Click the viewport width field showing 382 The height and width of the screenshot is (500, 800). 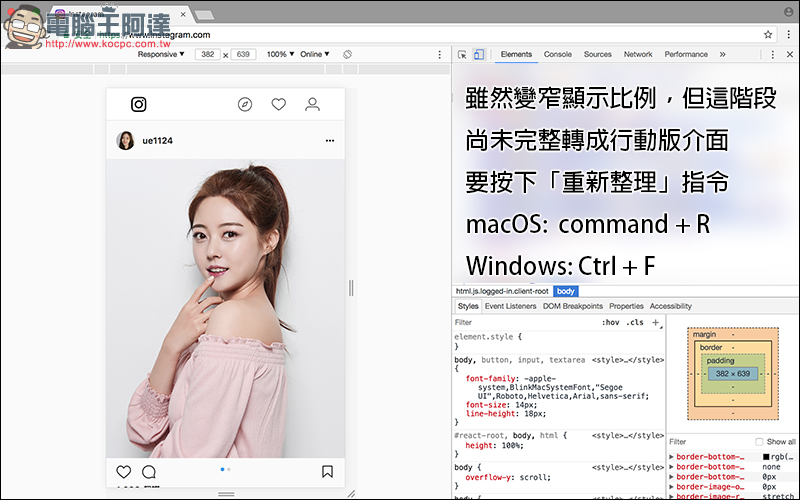(x=208, y=54)
